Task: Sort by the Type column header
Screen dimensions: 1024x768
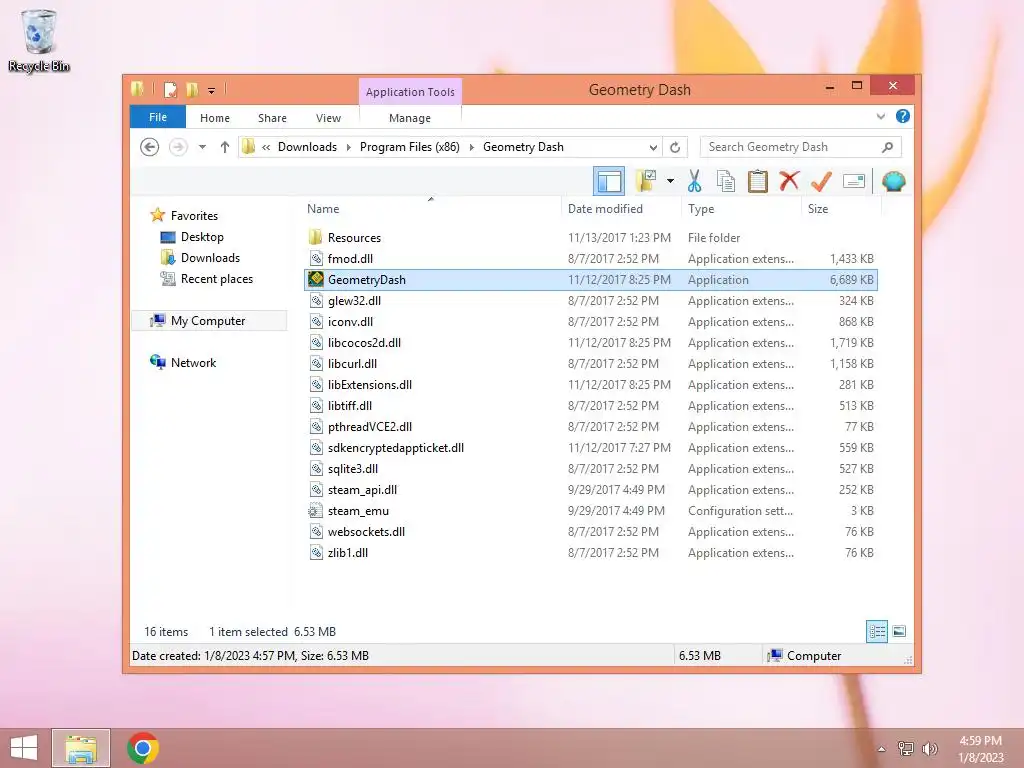Action: [701, 208]
